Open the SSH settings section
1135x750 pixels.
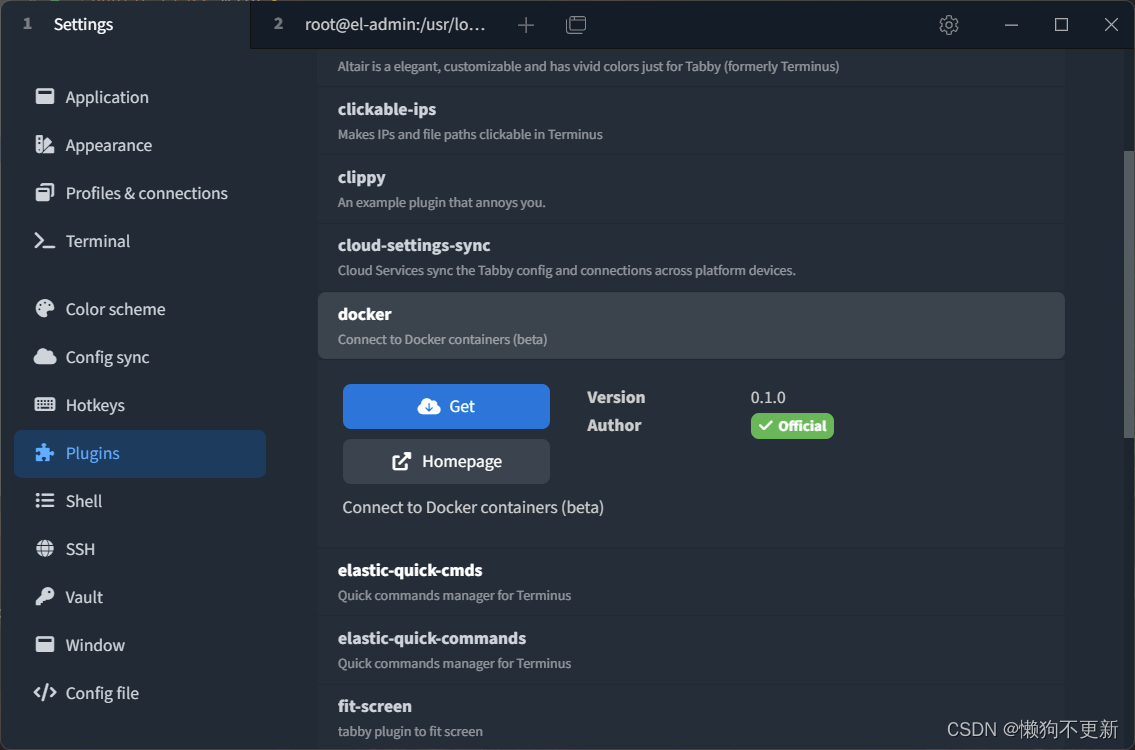click(140, 549)
